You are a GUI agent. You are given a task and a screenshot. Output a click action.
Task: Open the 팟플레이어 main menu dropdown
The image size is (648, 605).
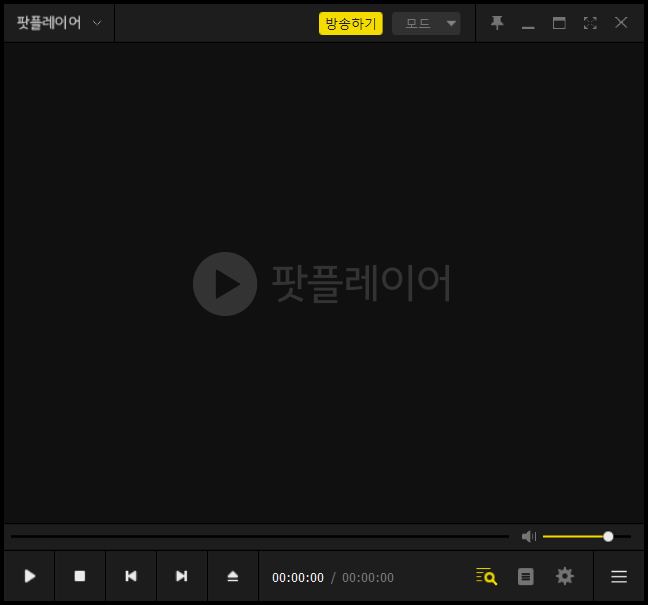tap(59, 23)
